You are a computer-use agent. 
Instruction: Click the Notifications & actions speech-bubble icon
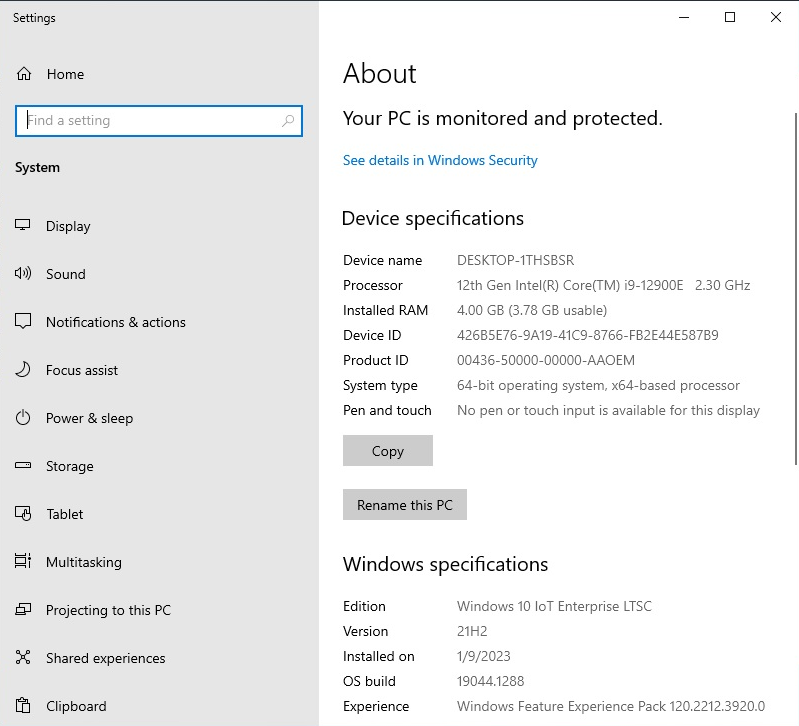pos(23,321)
